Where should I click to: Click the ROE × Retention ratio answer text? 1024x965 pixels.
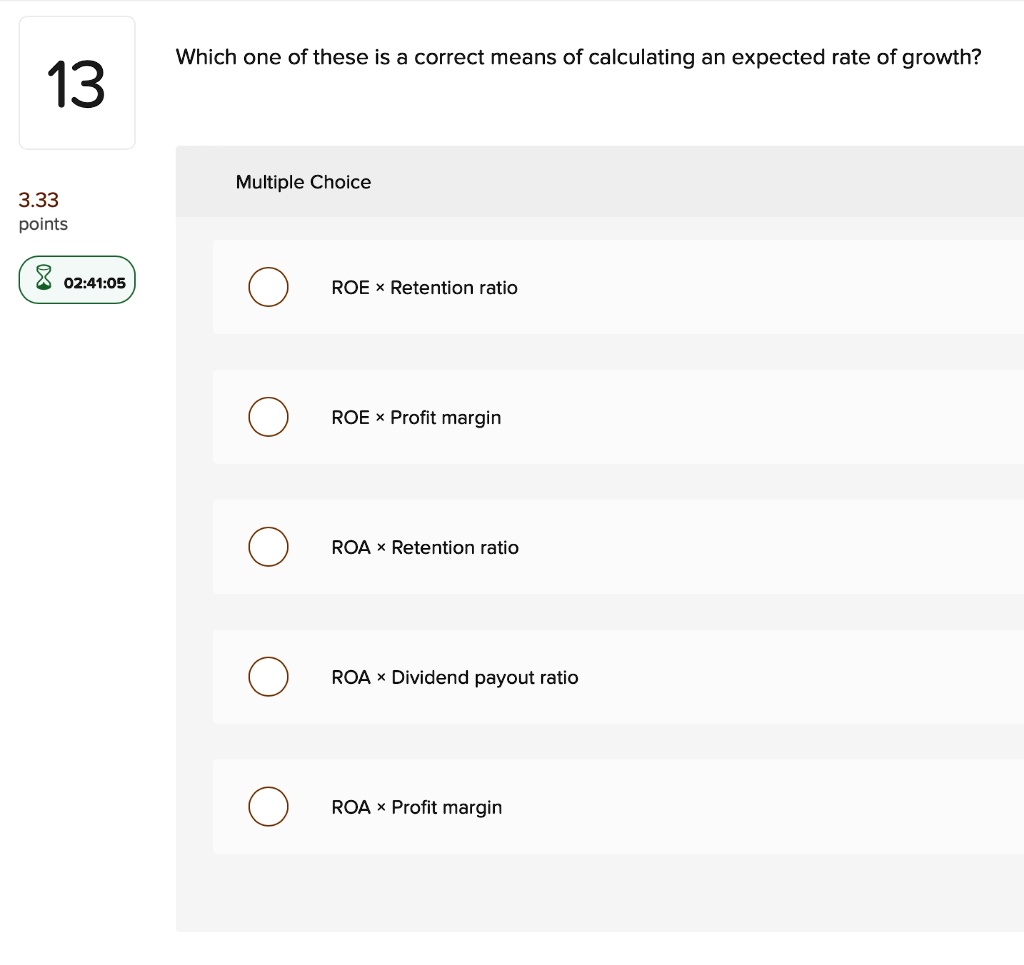(x=424, y=287)
